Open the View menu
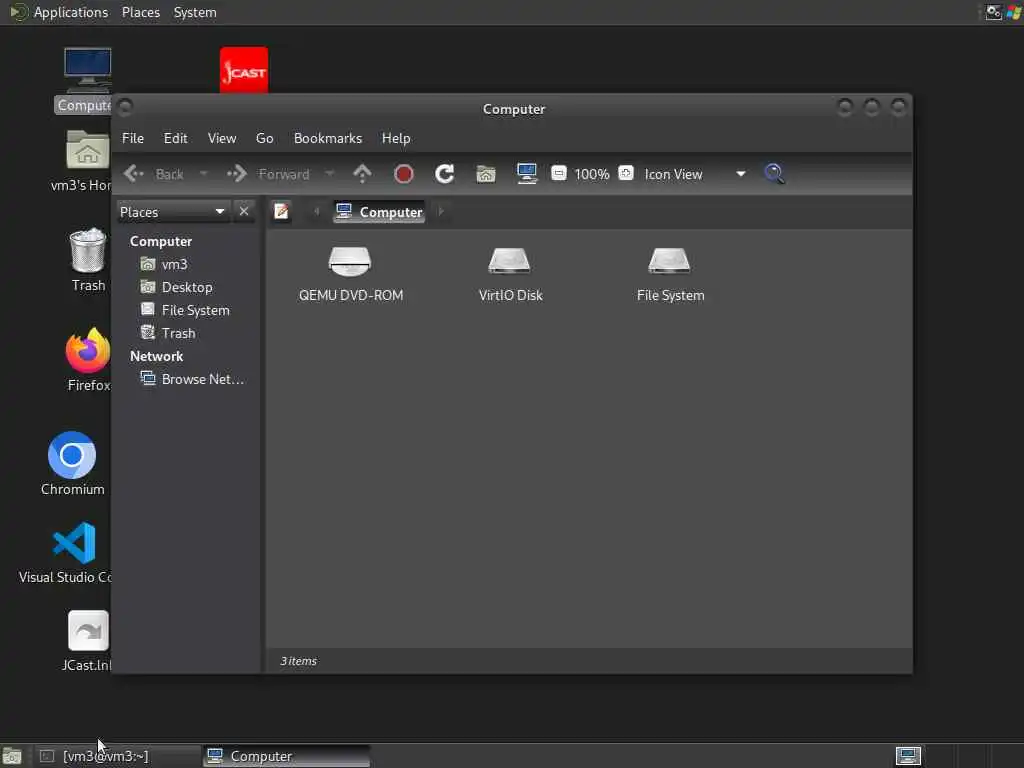Image resolution: width=1024 pixels, height=768 pixels. click(221, 138)
